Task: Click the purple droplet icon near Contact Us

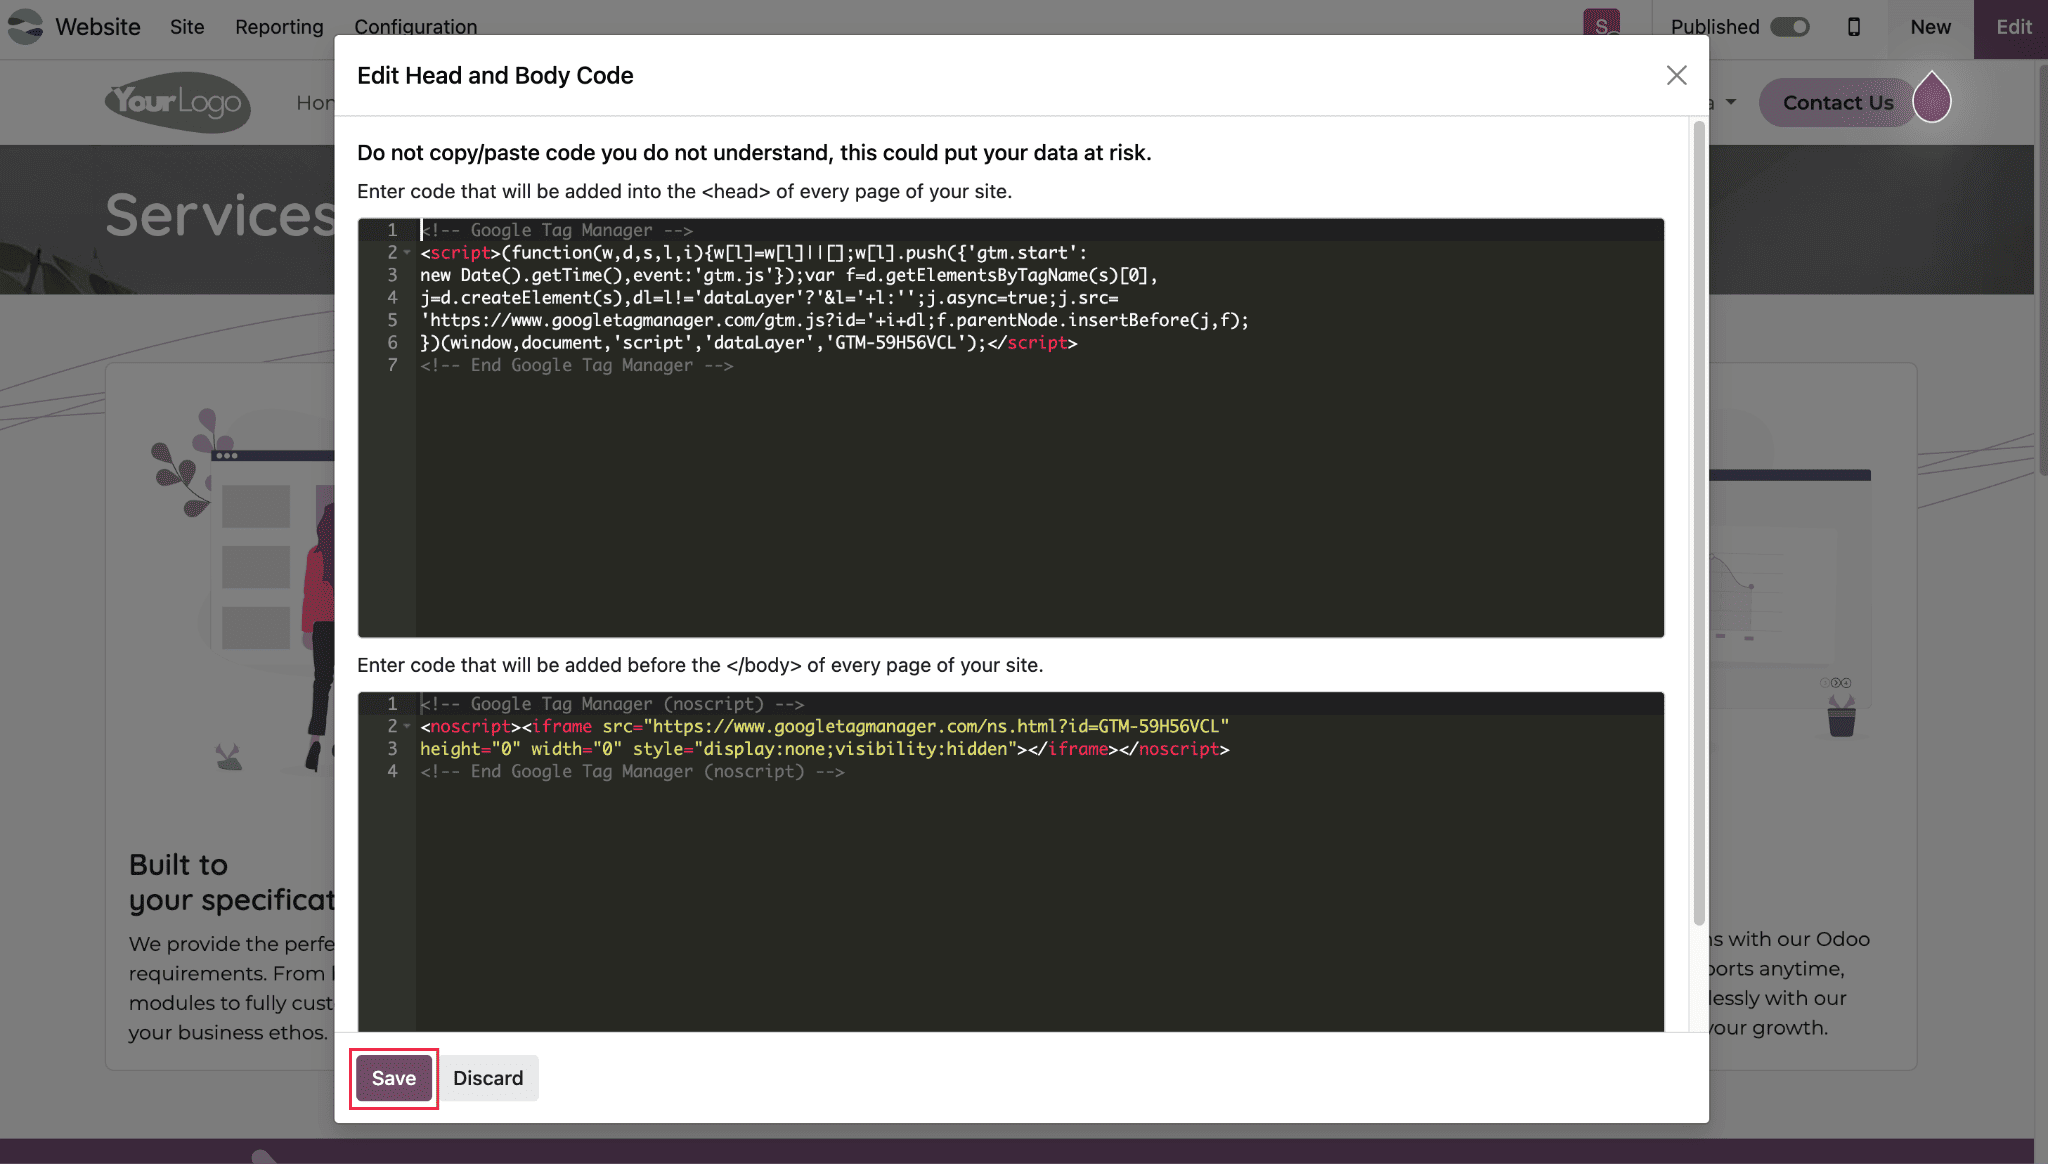Action: [1931, 99]
